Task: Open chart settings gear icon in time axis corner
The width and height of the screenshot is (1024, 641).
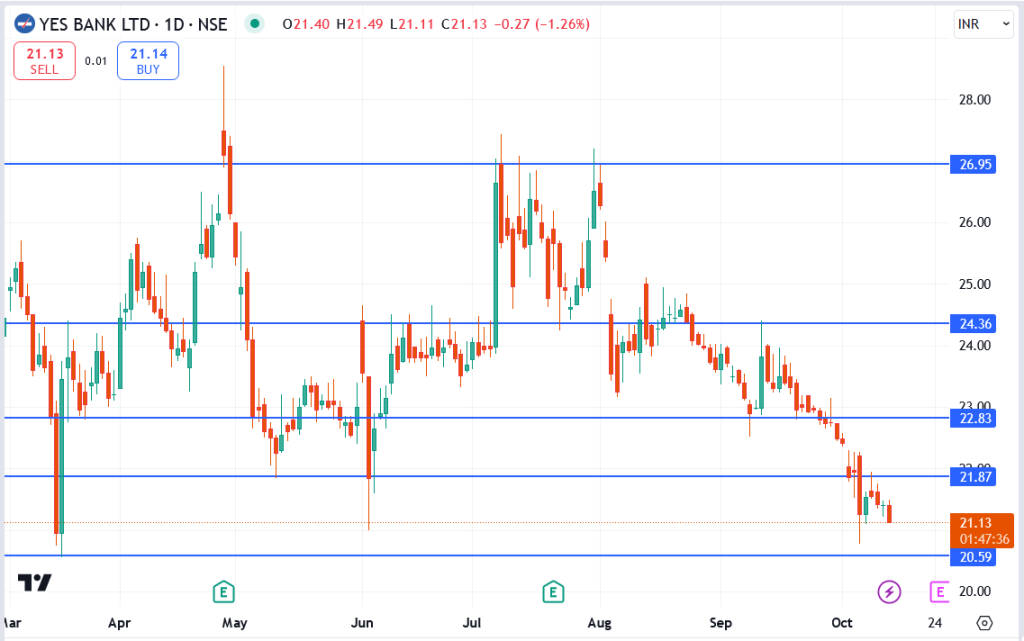Action: (x=984, y=623)
